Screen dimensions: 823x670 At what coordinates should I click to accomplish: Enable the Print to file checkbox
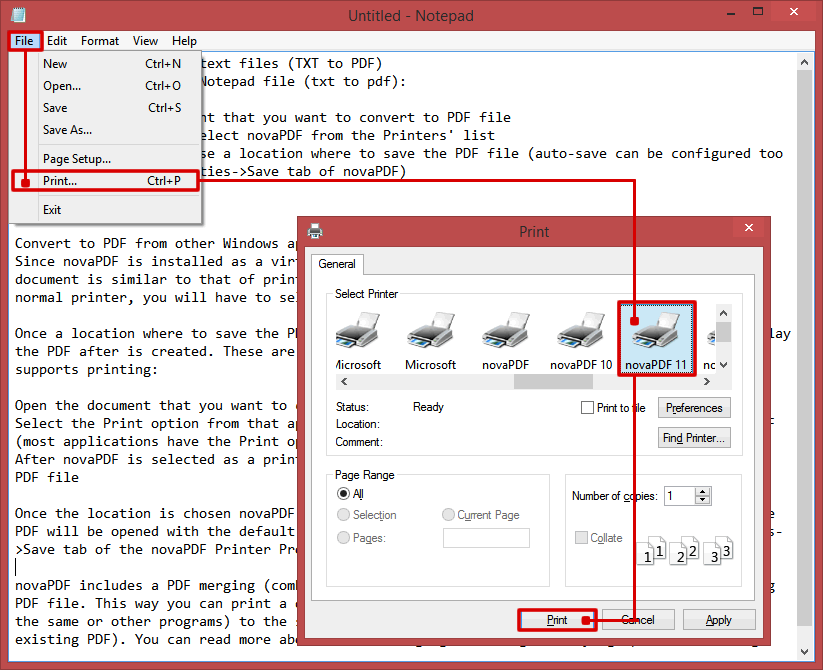(587, 408)
